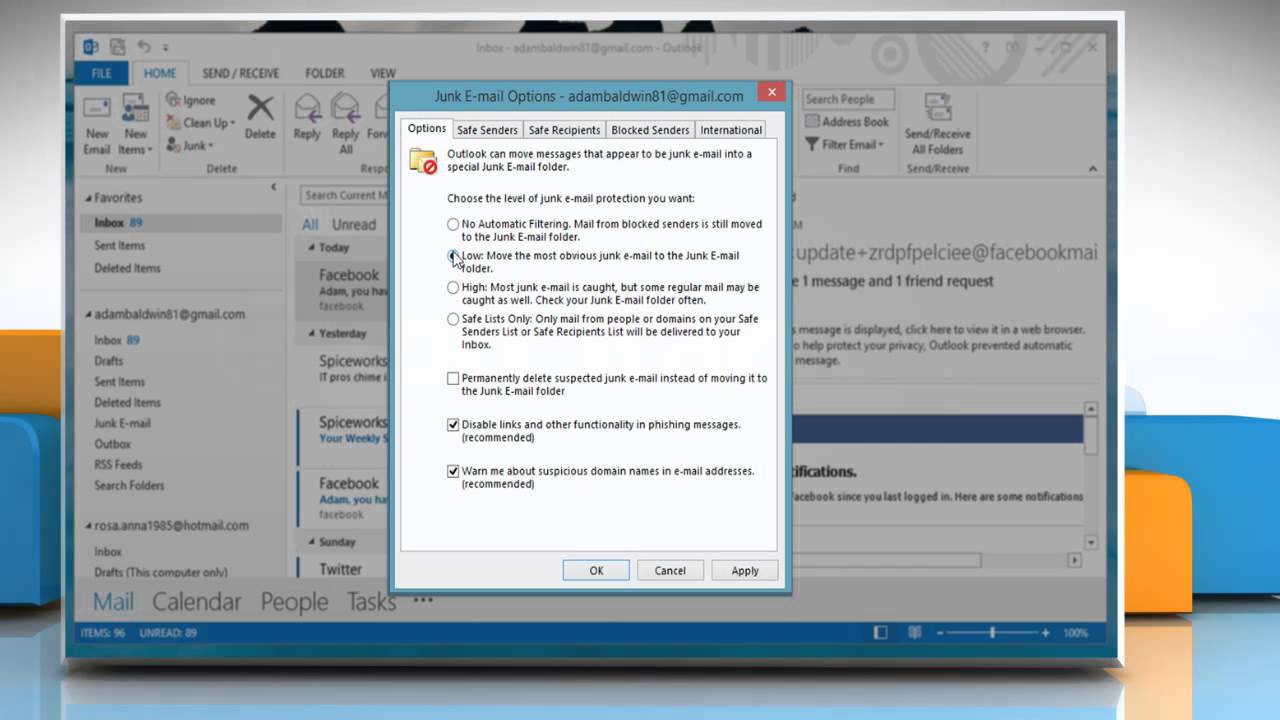The height and width of the screenshot is (720, 1280).
Task: Switch to the Blocked Senders tab
Action: pyautogui.click(x=650, y=130)
